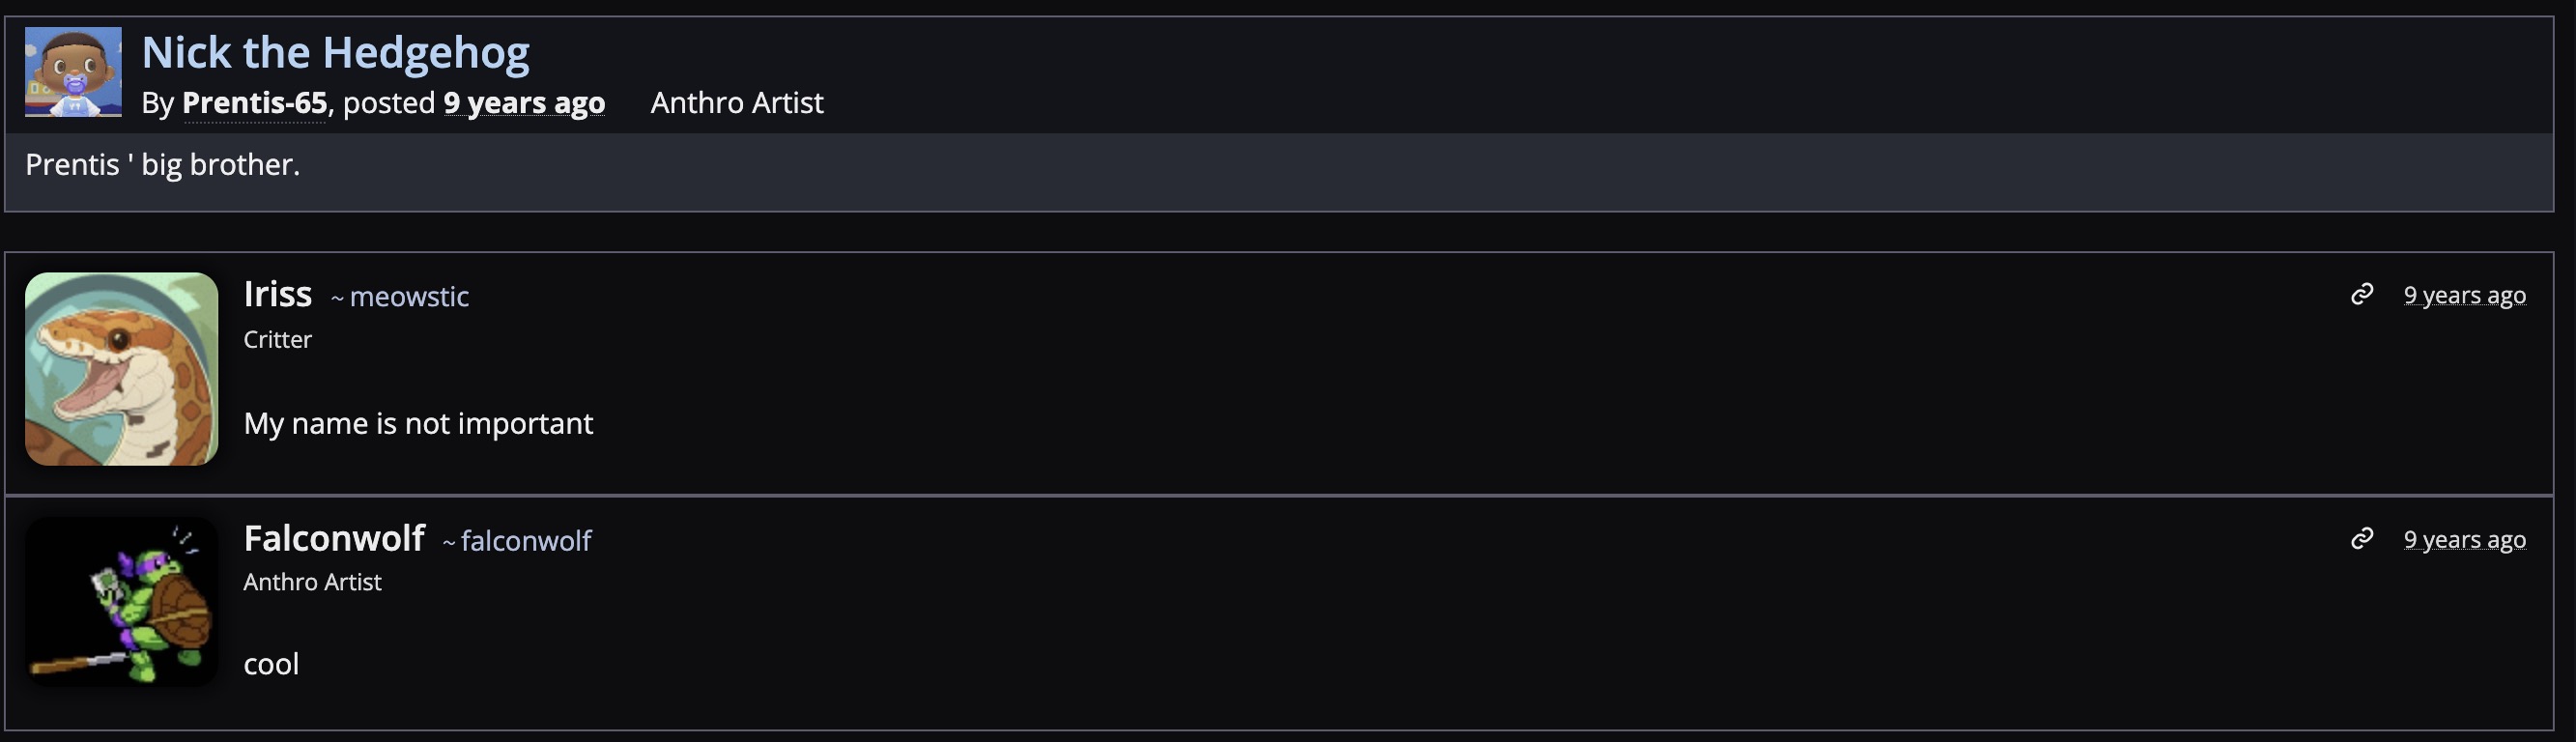Click the submission's "posted 9 years ago" date
The width and height of the screenshot is (2576, 742).
pos(524,103)
